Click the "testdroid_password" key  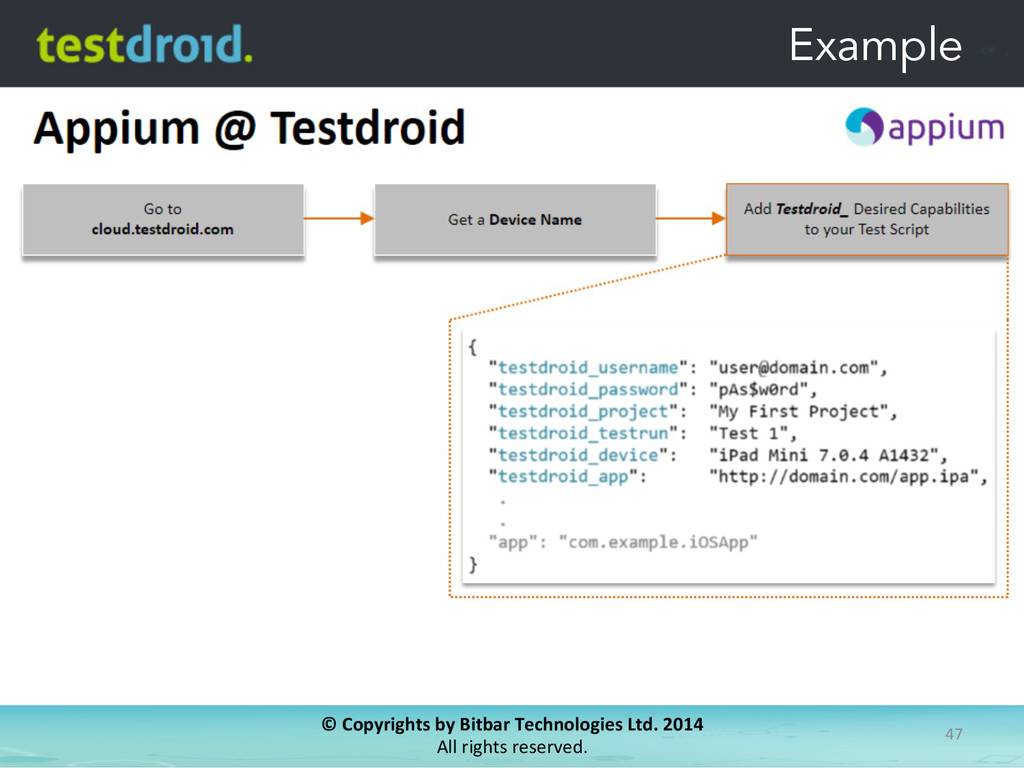click(588, 390)
